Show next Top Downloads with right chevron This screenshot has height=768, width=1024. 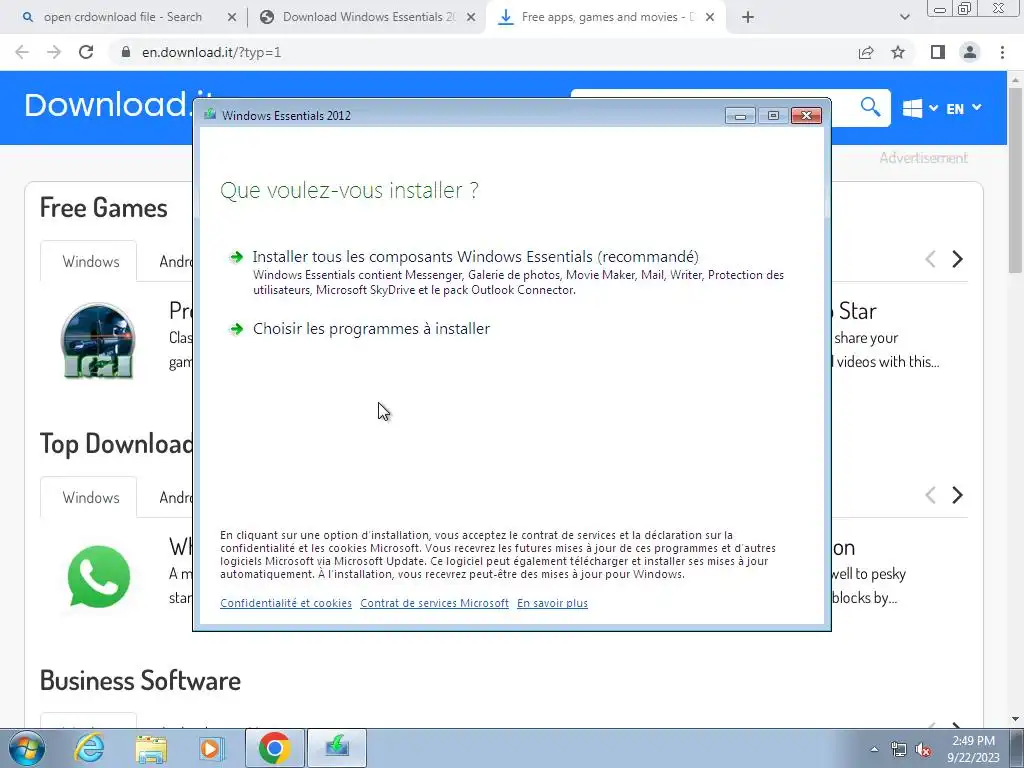click(x=957, y=495)
